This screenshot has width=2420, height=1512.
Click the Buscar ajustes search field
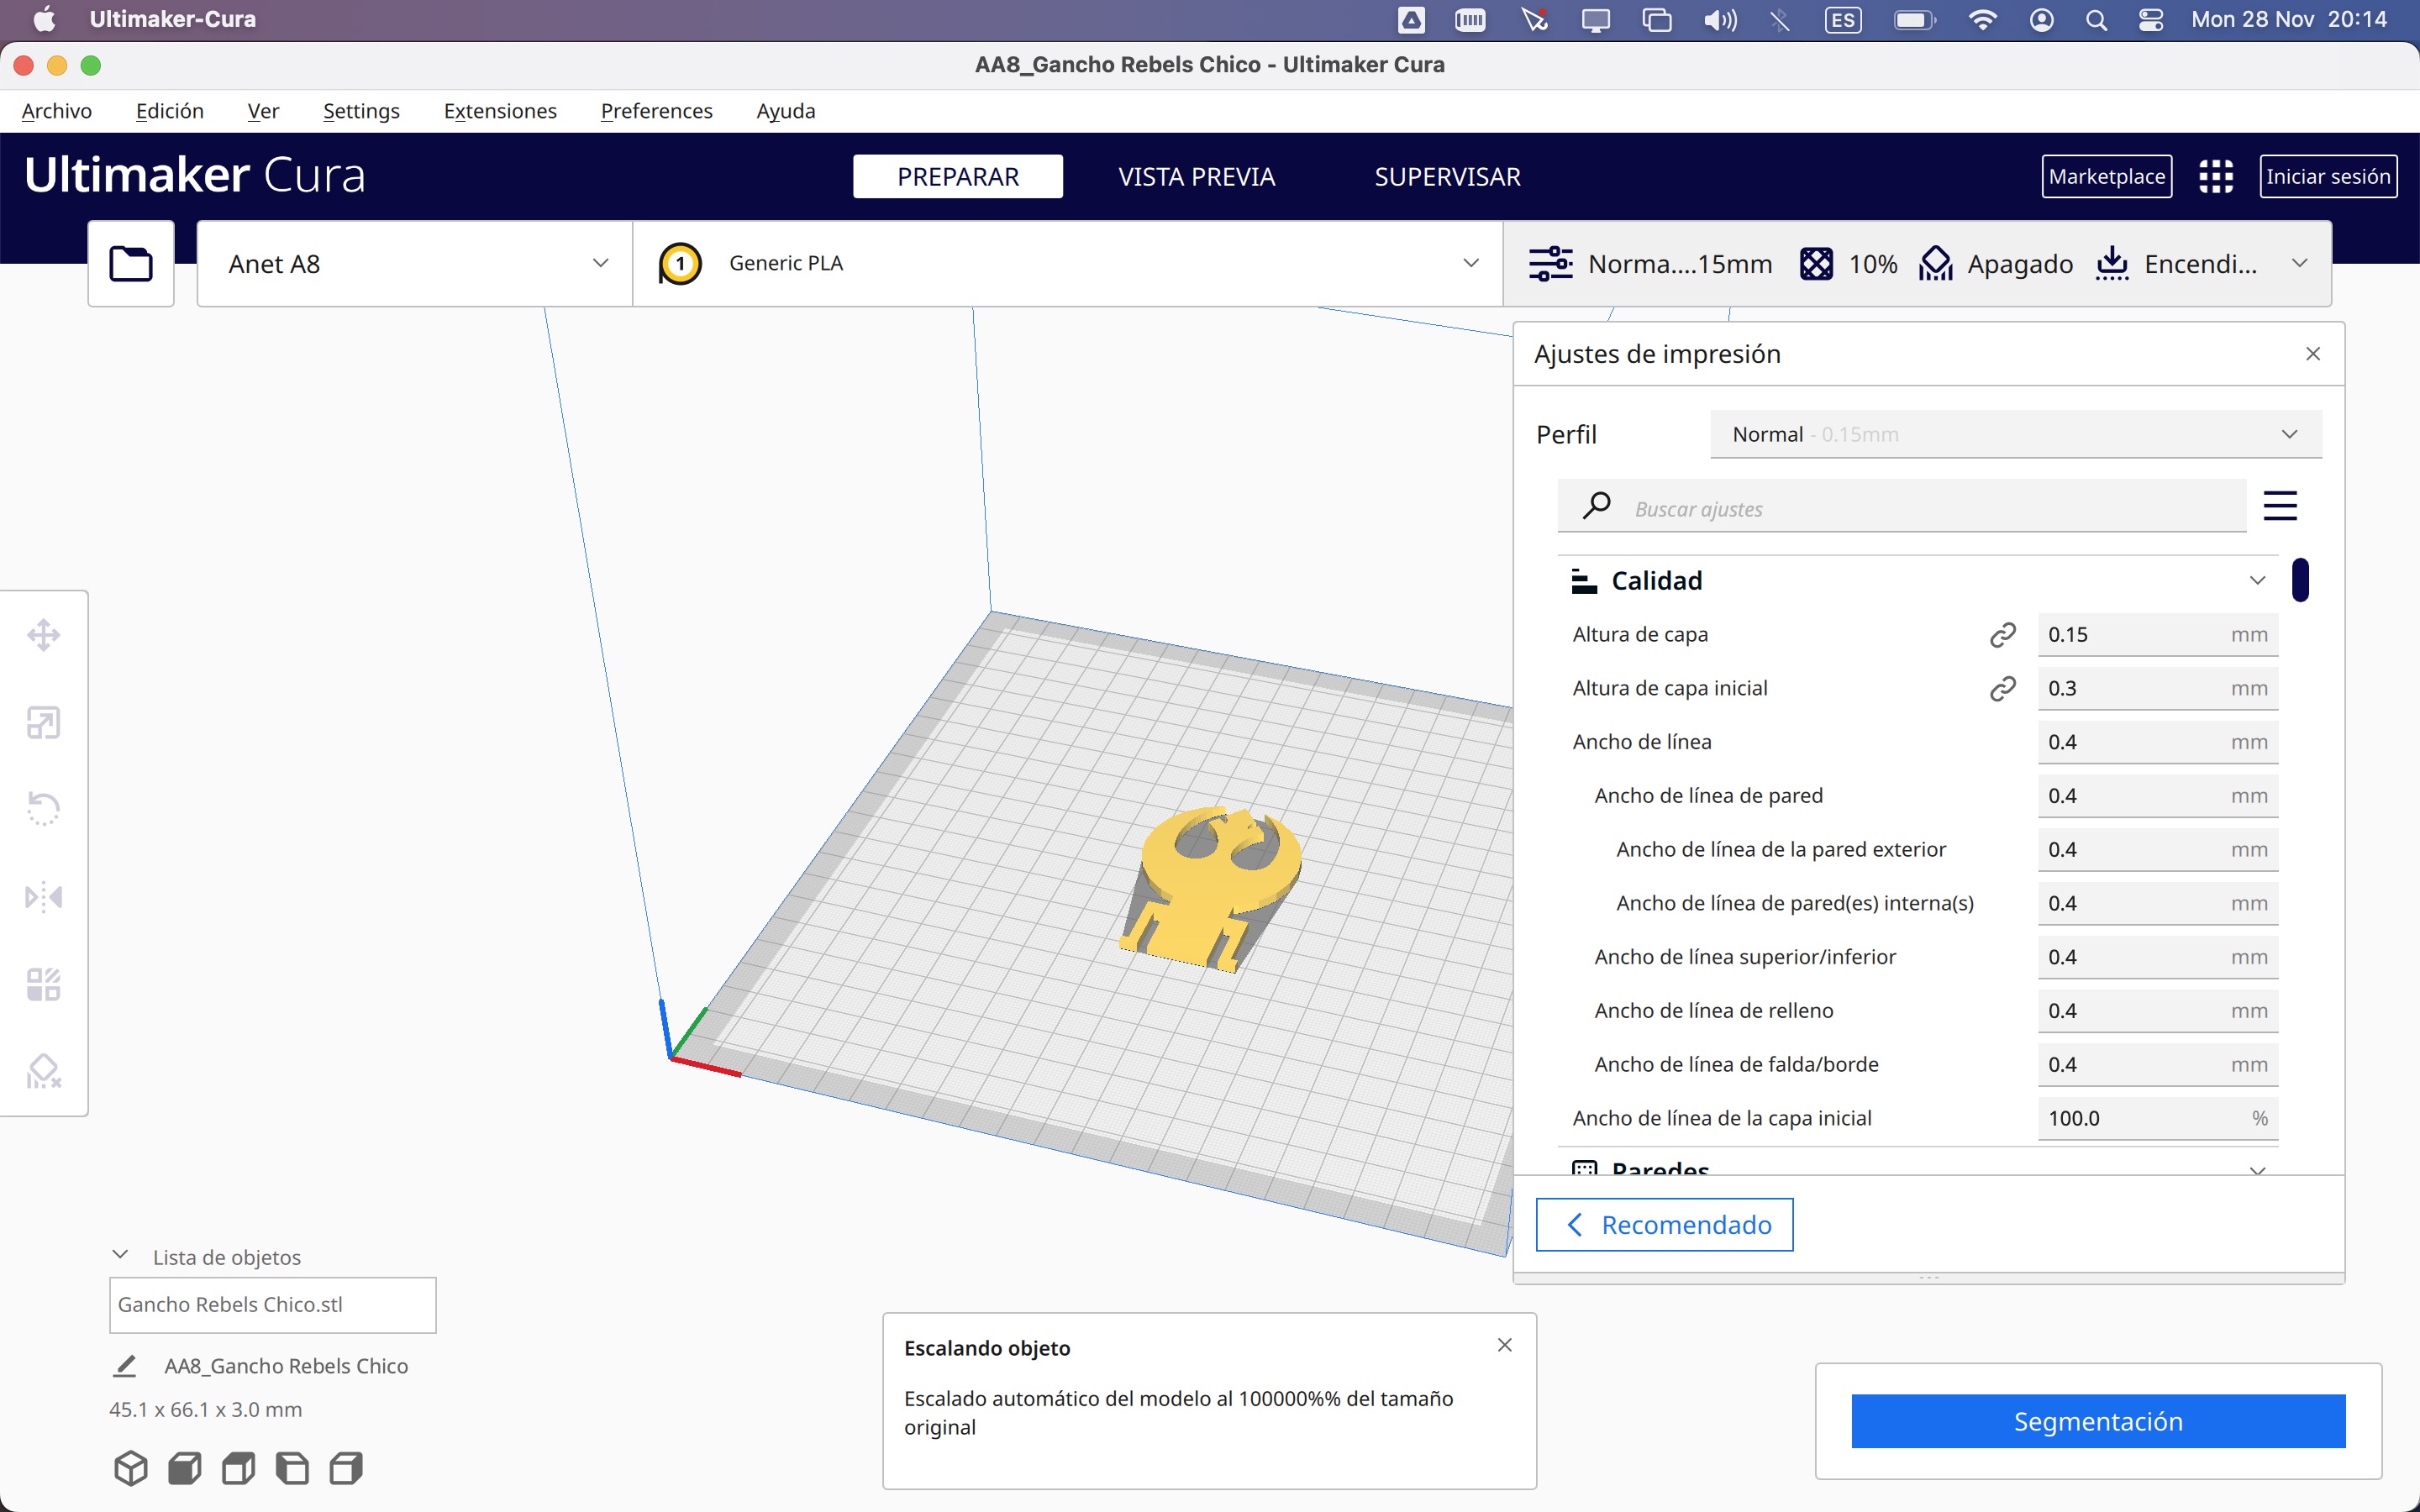tap(1901, 506)
